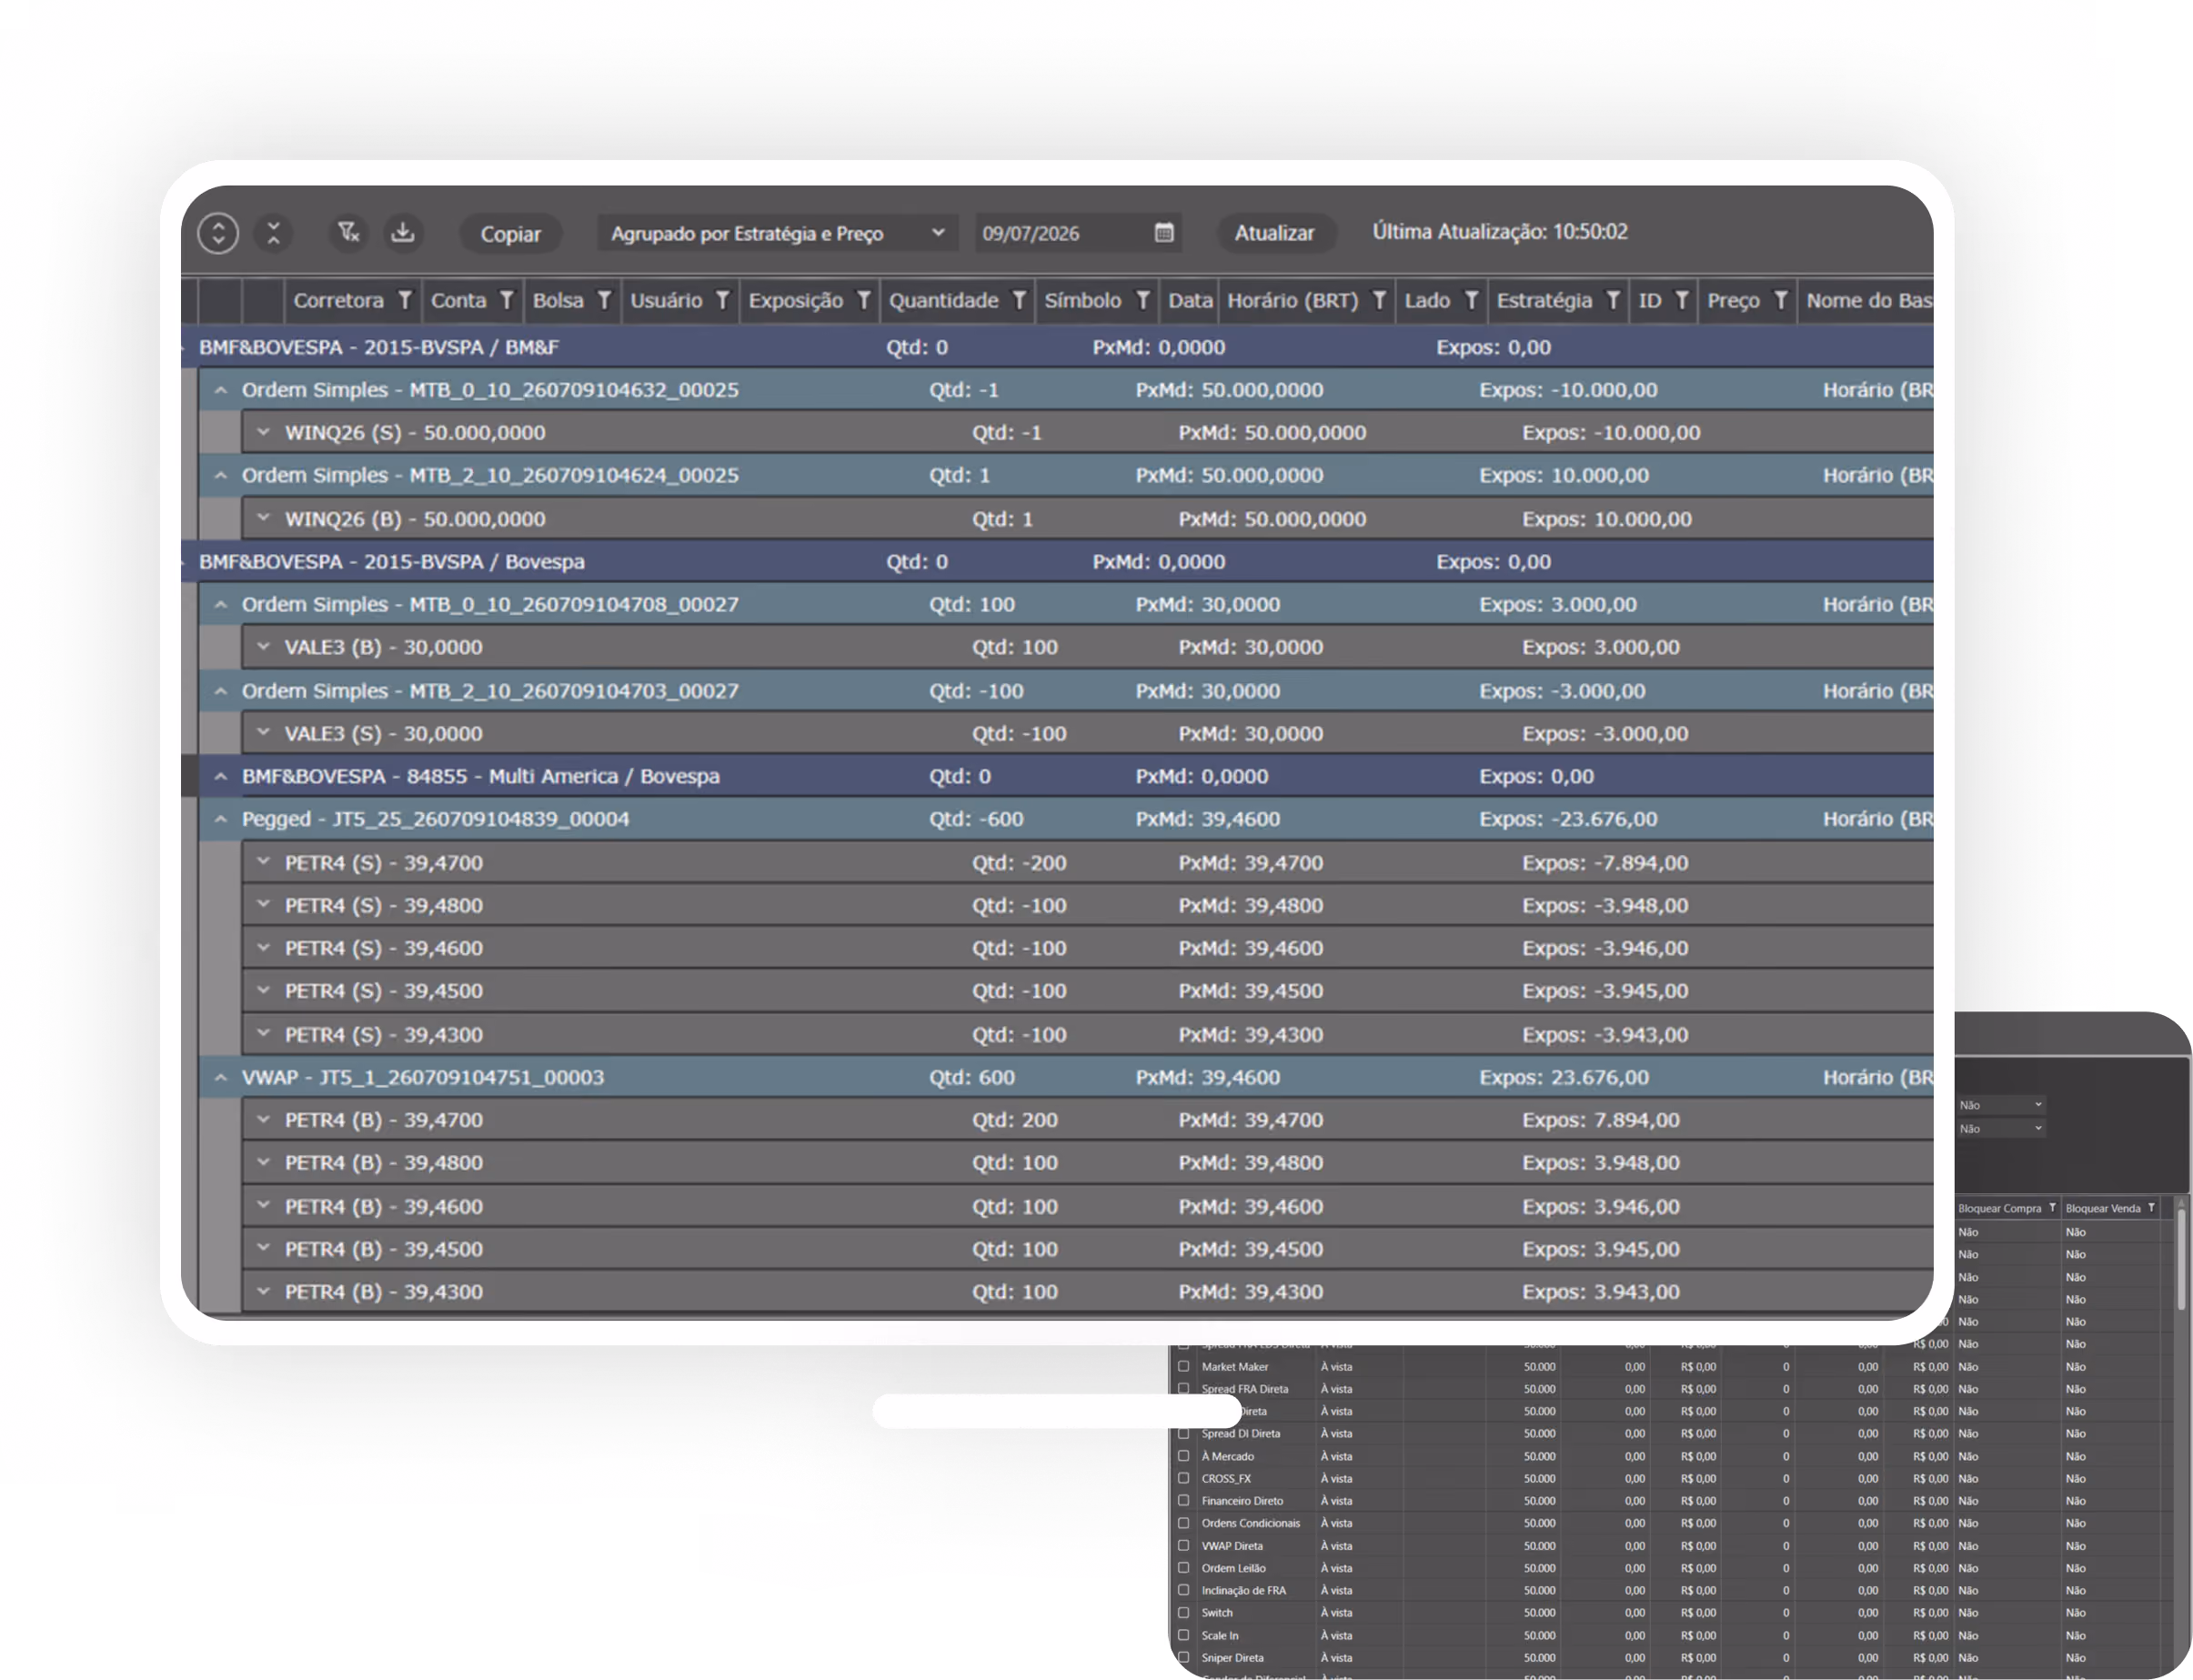
Task: Click the export download icon
Action: pyautogui.click(x=402, y=232)
